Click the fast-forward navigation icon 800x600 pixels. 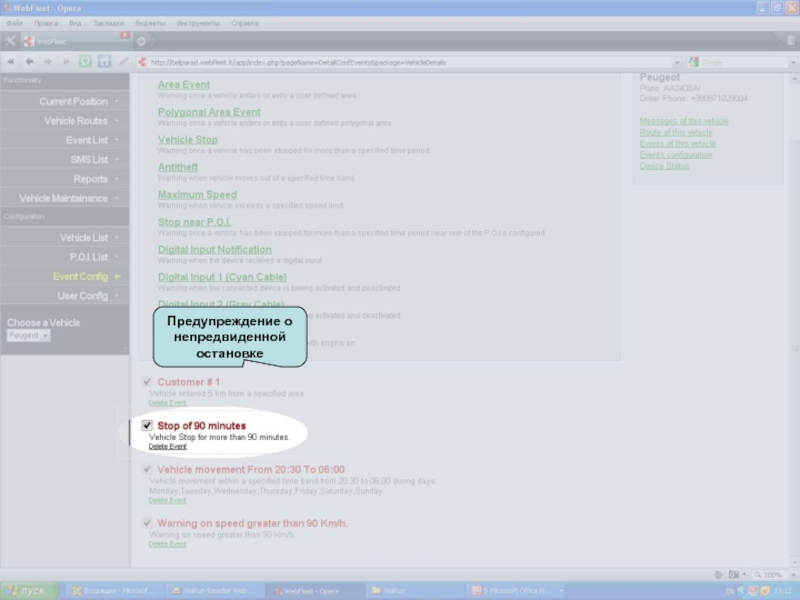pos(66,62)
